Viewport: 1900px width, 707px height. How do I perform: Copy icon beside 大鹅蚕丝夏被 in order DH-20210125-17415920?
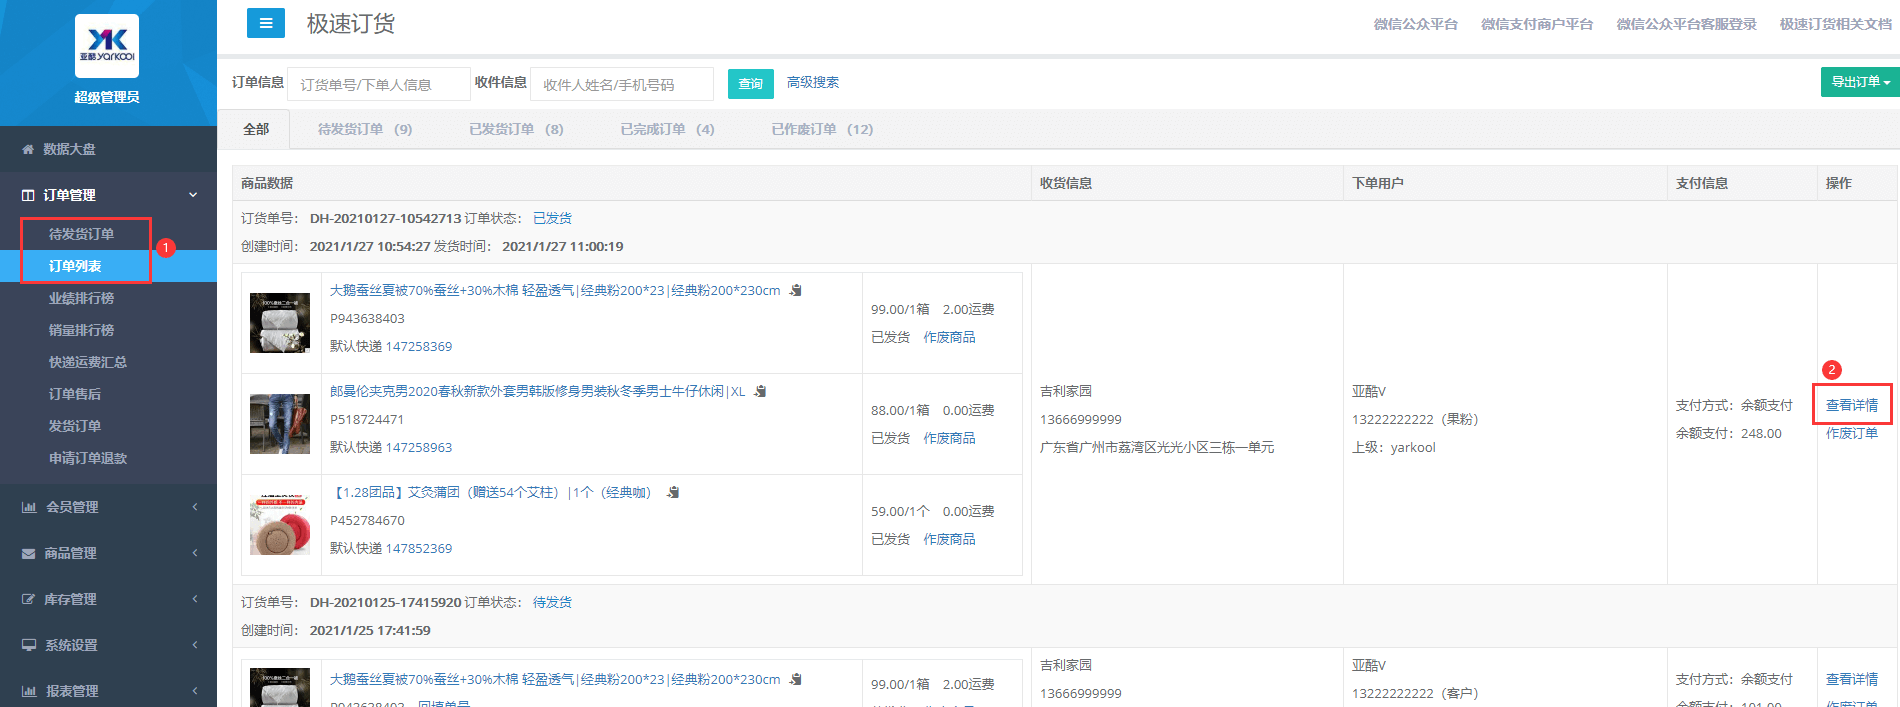796,679
